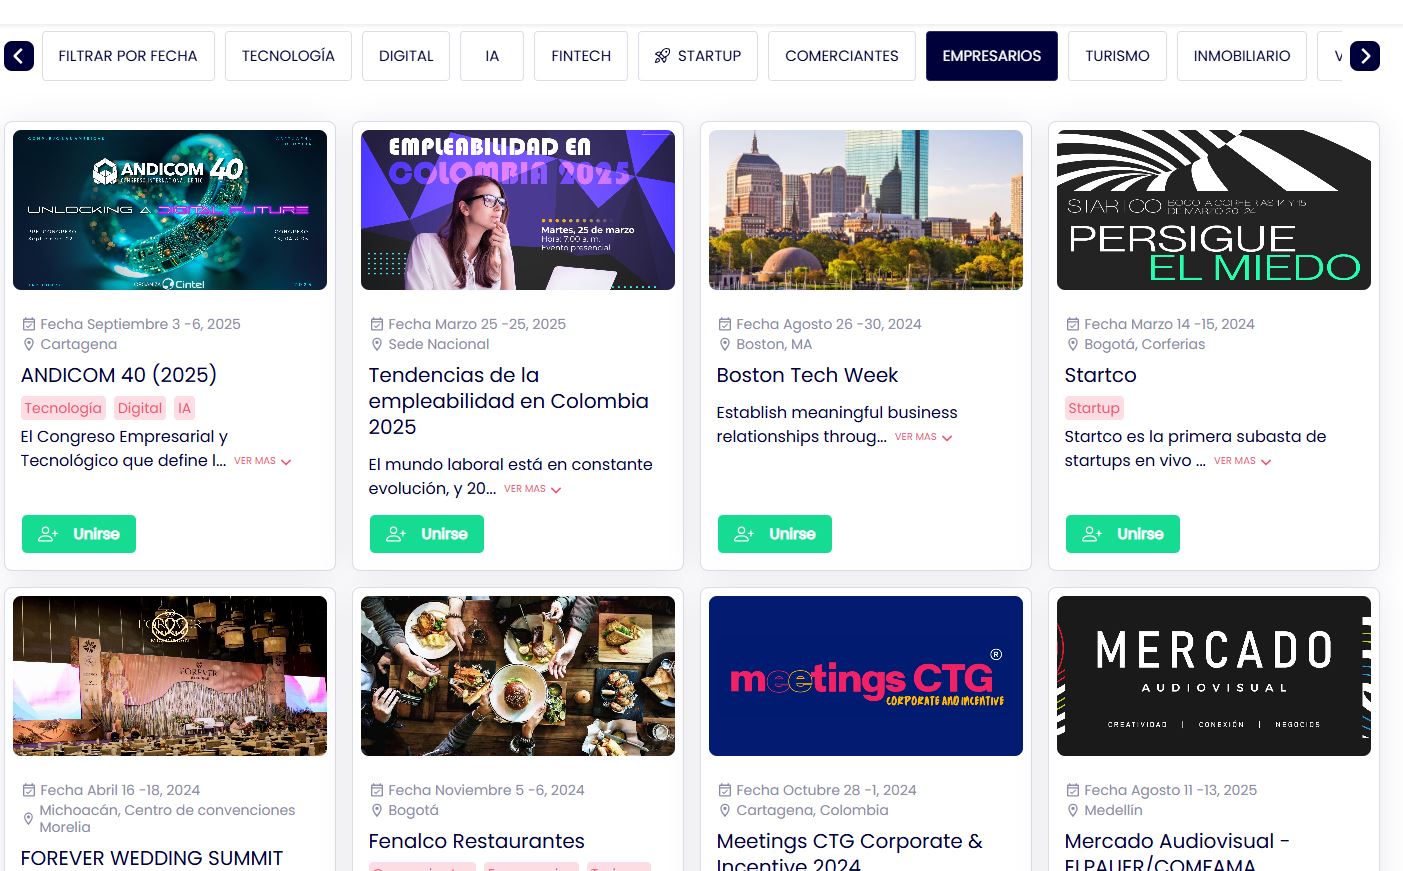Click the Digital tag on ANDICOM 40
1403x871 pixels.
point(140,408)
